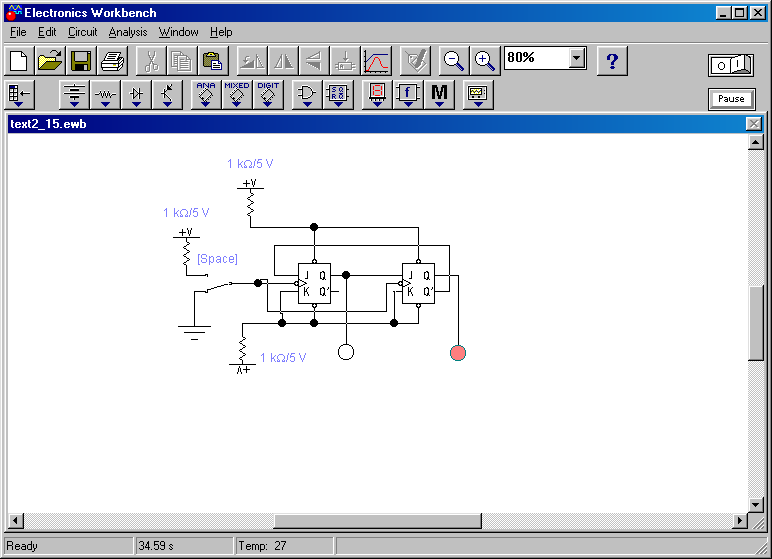Screen dimensions: 772x559
Task: Open the Miscellaneous M parts bin
Action: [439, 95]
